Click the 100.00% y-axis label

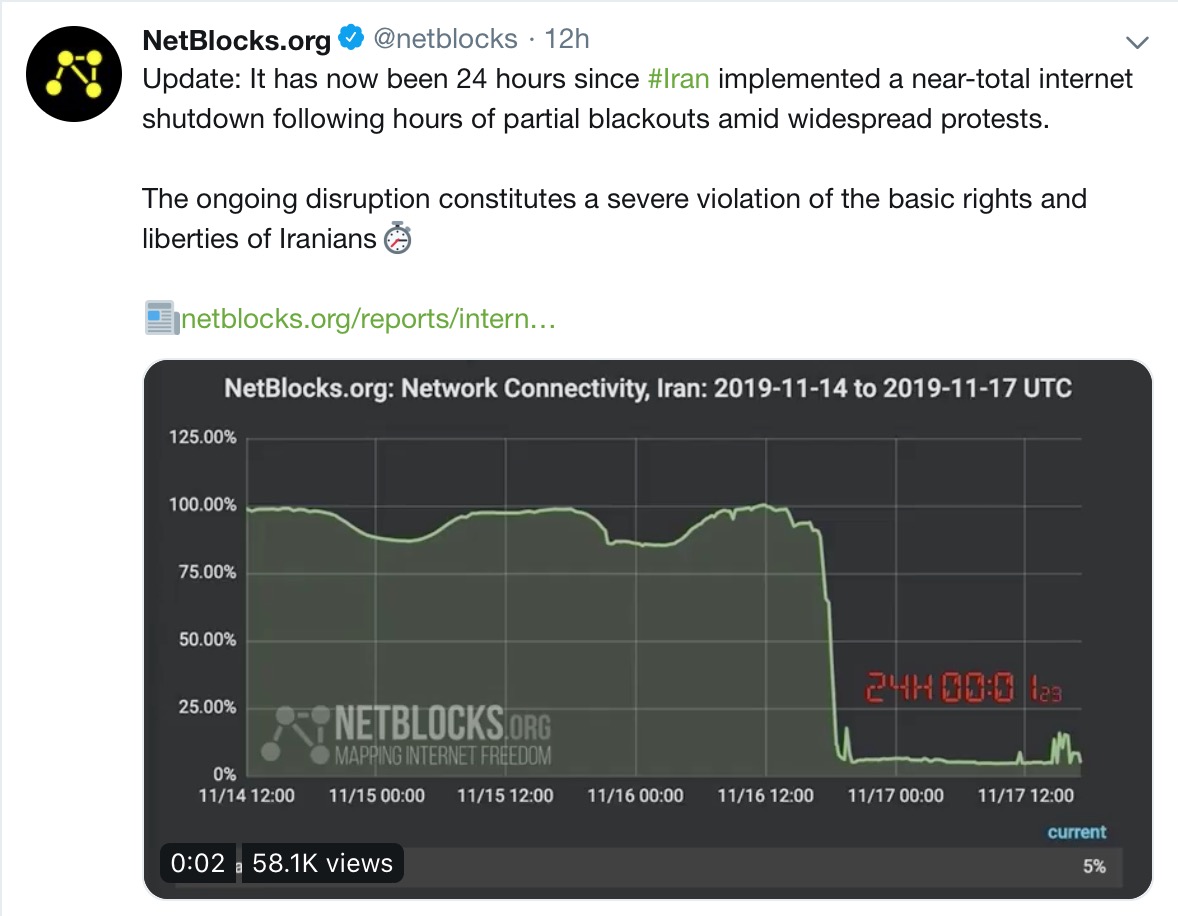point(202,505)
